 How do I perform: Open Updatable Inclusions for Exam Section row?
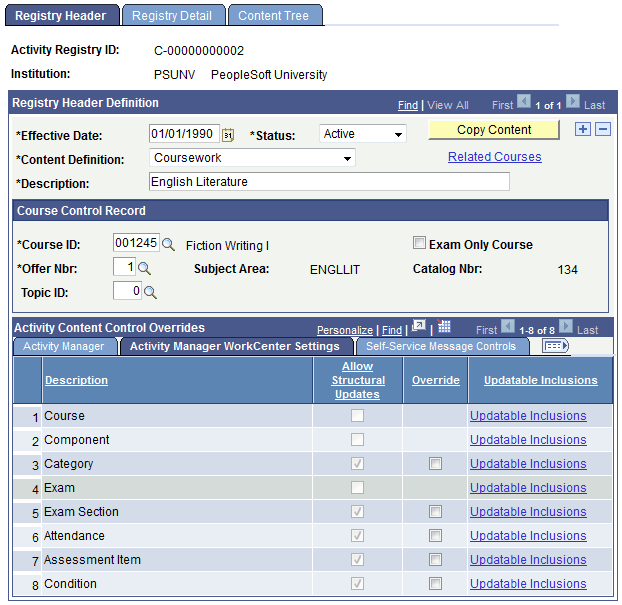[528, 511]
